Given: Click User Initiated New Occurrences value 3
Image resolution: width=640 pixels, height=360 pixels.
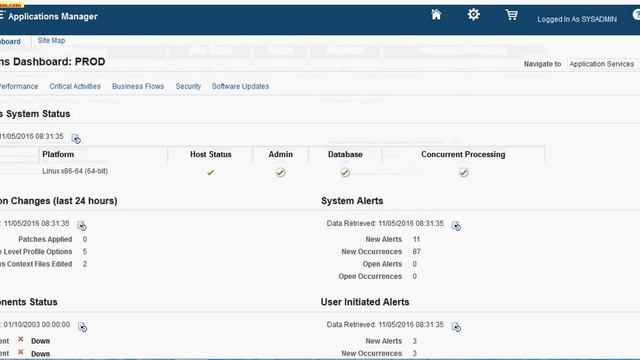Looking at the screenshot, I should point(414,353).
